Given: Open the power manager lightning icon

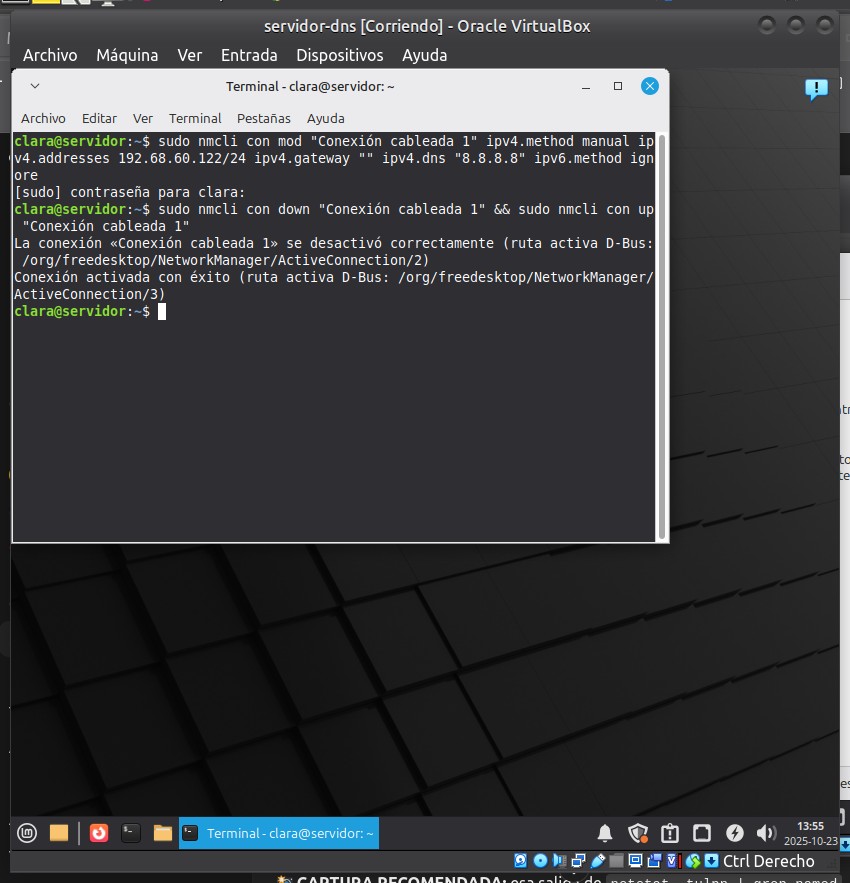Looking at the screenshot, I should click(x=734, y=832).
